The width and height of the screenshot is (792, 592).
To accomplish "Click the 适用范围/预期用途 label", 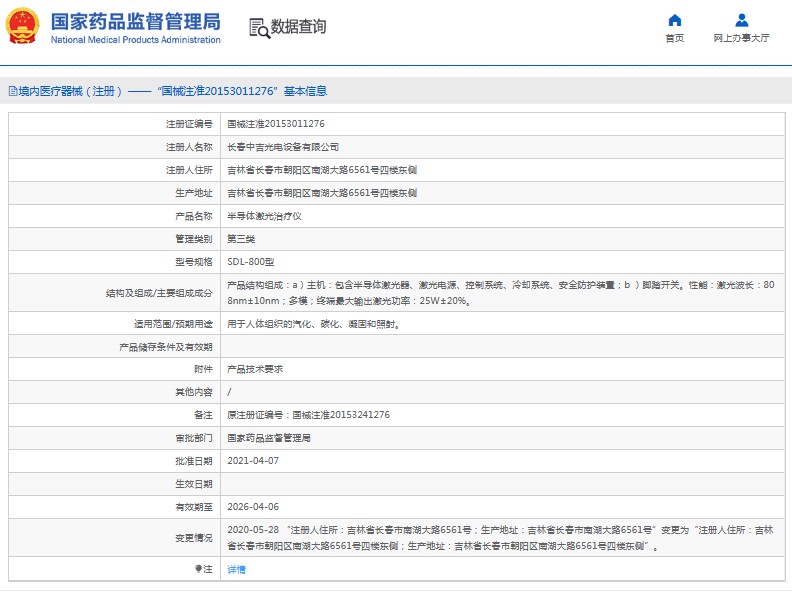I will tap(173, 324).
